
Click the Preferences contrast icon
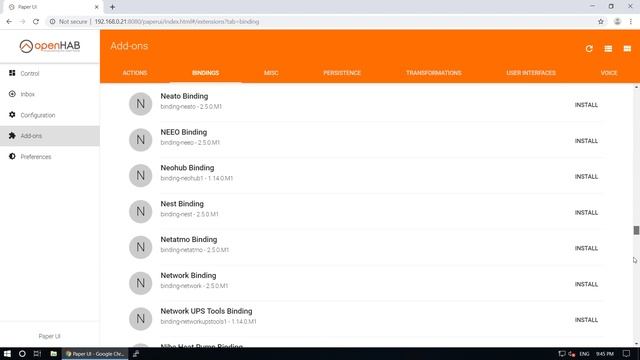(x=12, y=156)
